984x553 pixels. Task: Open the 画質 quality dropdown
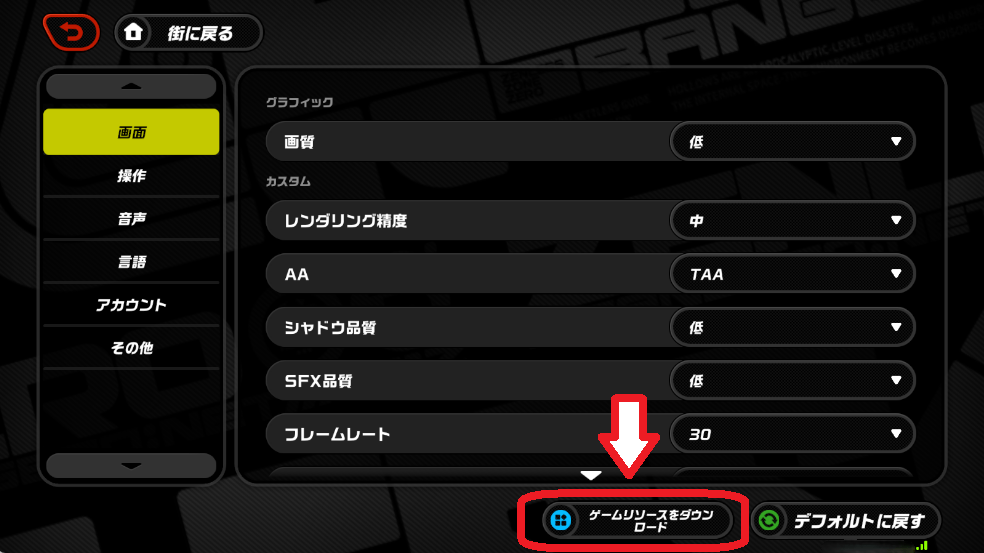793,141
